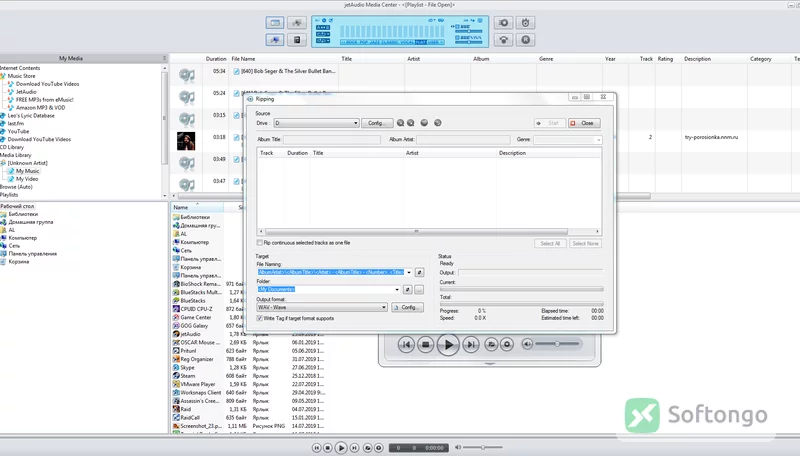Click the round R recording icon in the top toolbar
800x456 pixels.
click(x=526, y=40)
